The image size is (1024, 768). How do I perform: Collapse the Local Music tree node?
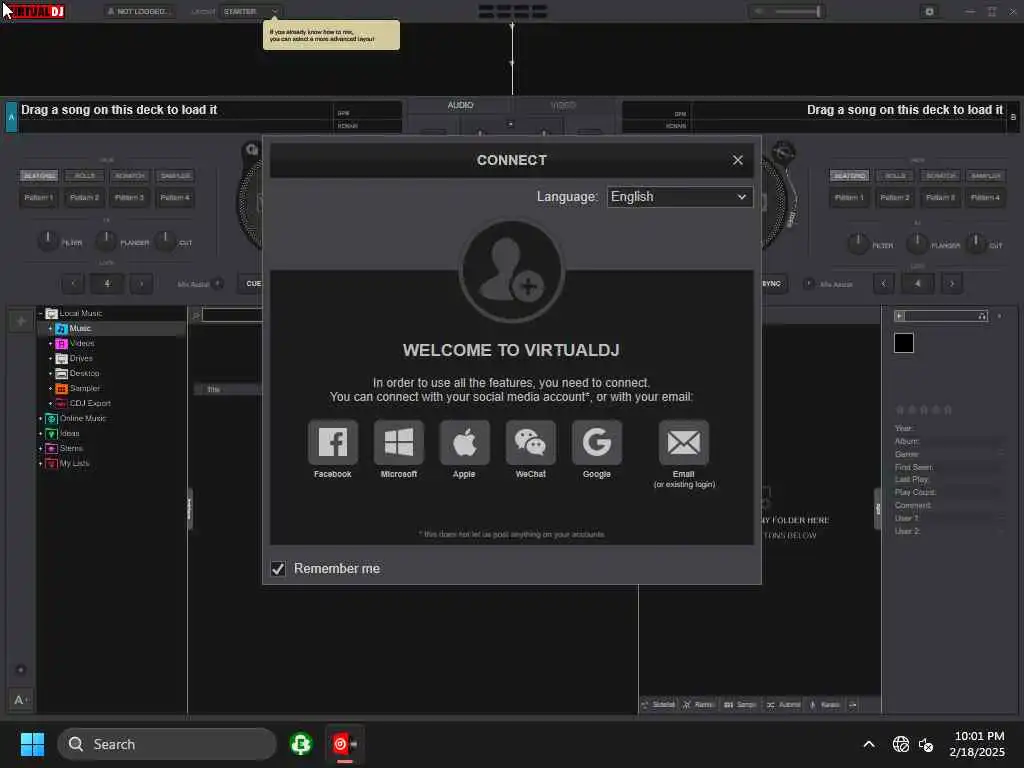(40, 313)
